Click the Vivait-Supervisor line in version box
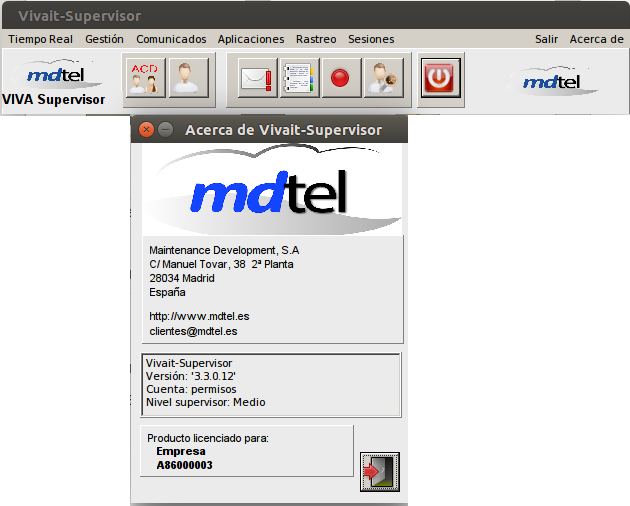This screenshot has height=506, width=630. click(x=189, y=363)
